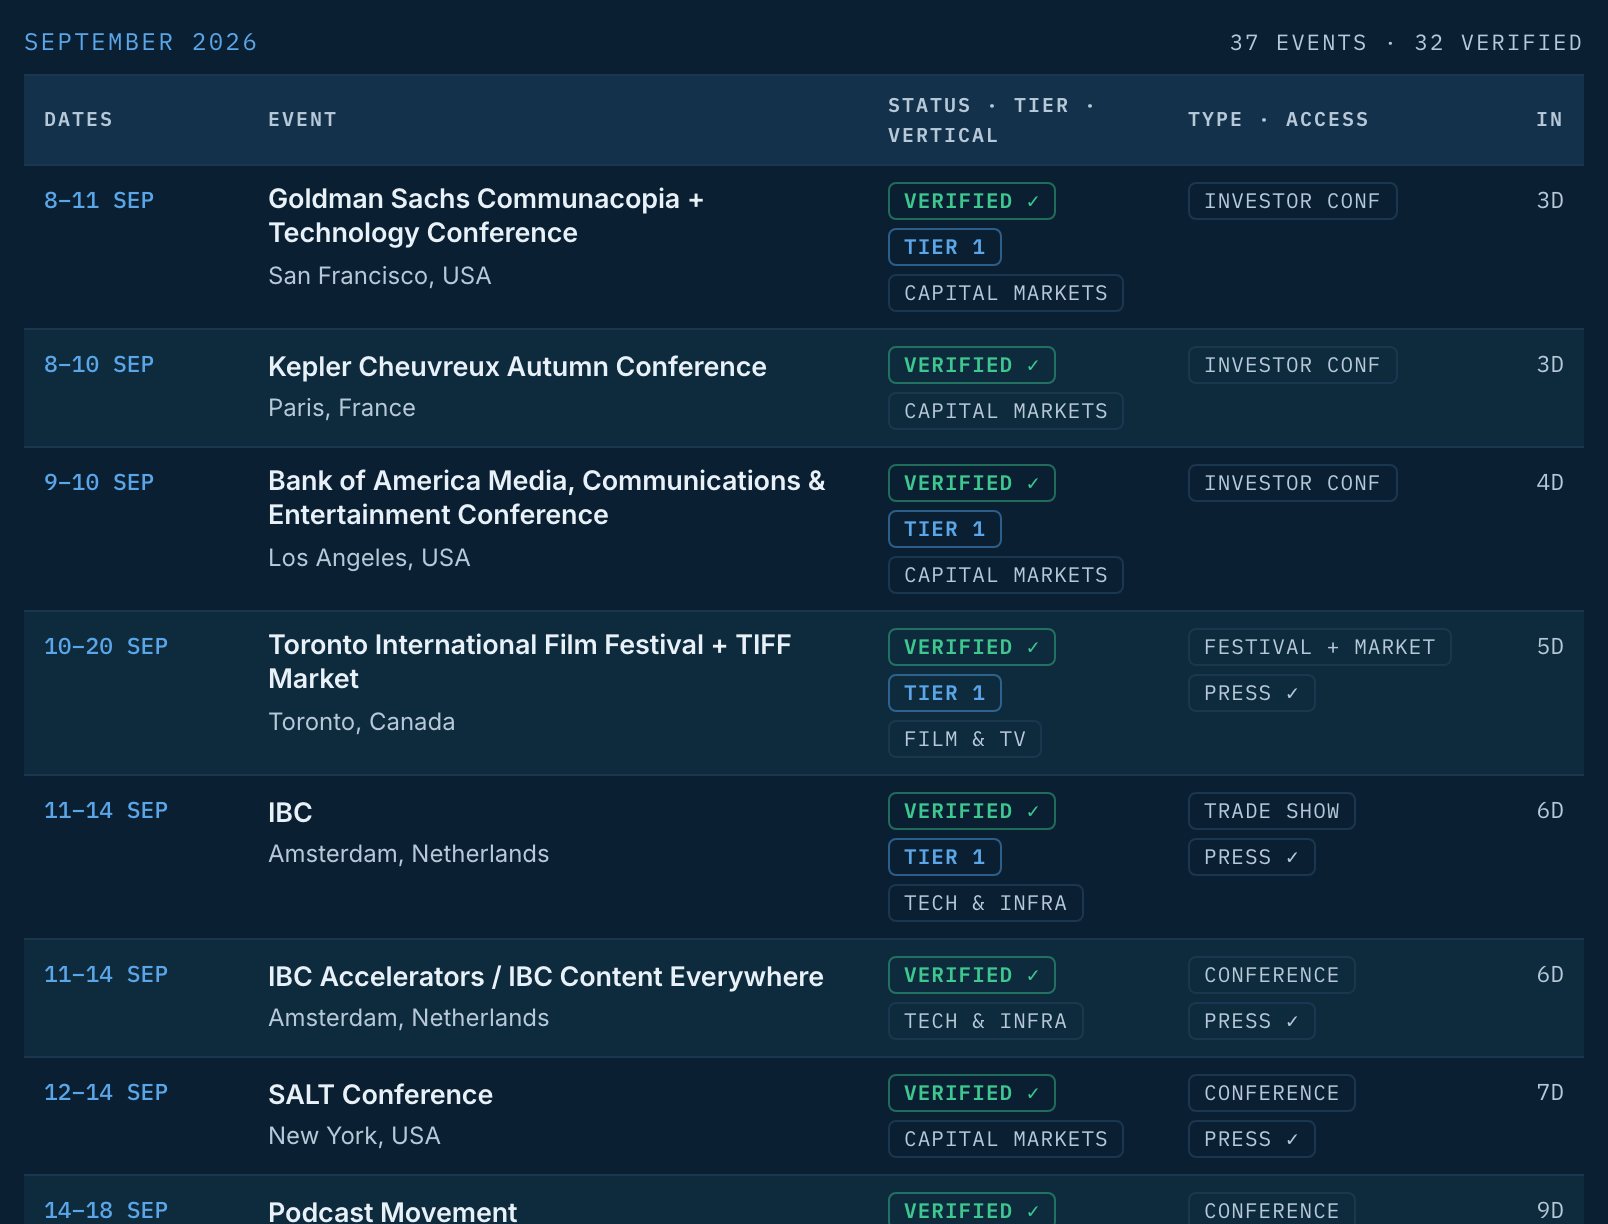
Task: Click the PRESS ✓ tag on IBC trade show row
Action: coord(1252,857)
